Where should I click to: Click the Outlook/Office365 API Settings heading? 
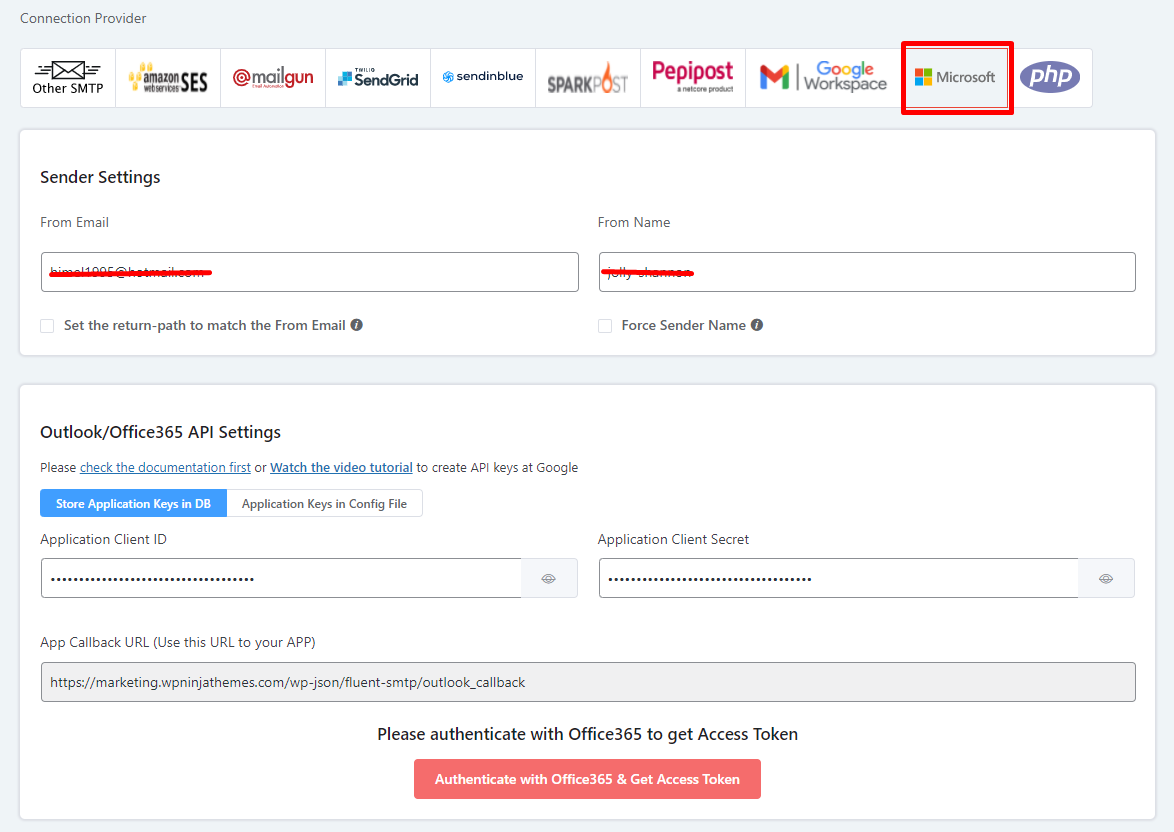(160, 432)
